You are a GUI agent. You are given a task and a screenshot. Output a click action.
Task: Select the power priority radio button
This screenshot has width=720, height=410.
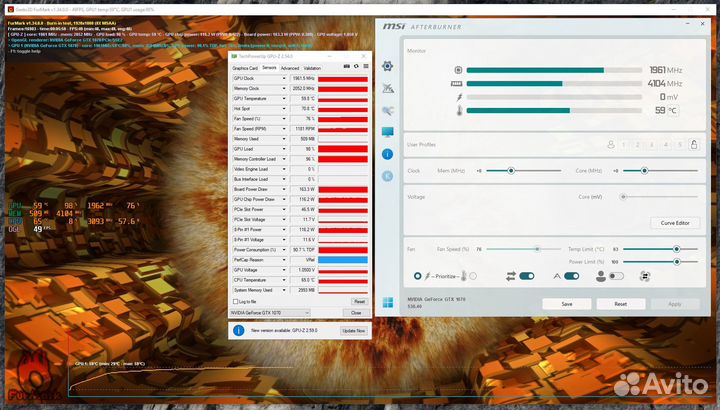[x=417, y=276]
